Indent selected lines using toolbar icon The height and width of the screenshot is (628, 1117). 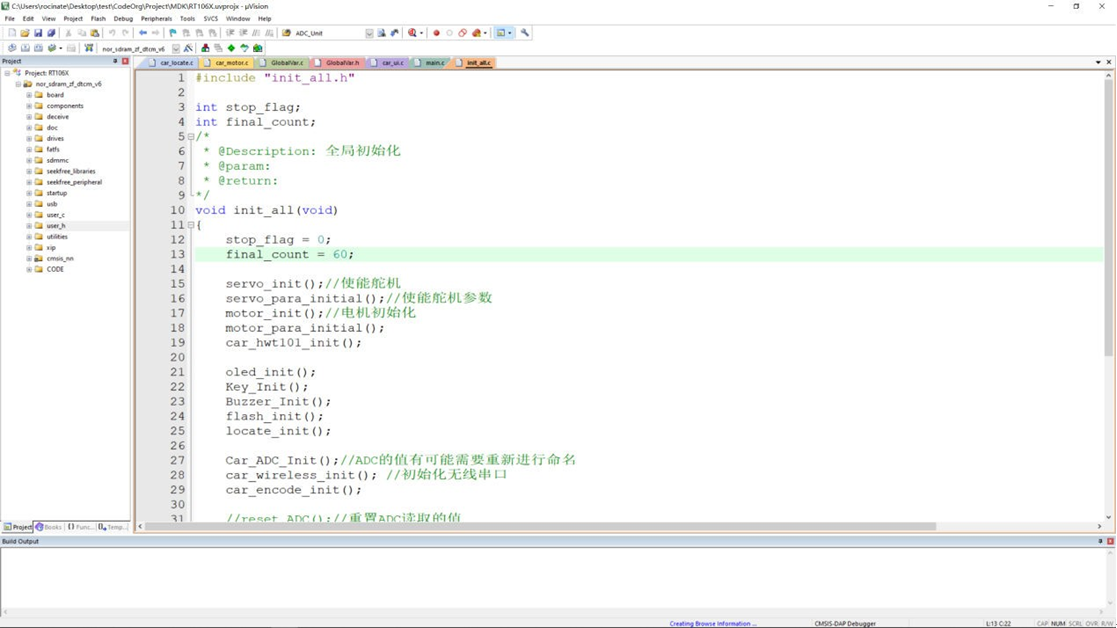[x=230, y=33]
